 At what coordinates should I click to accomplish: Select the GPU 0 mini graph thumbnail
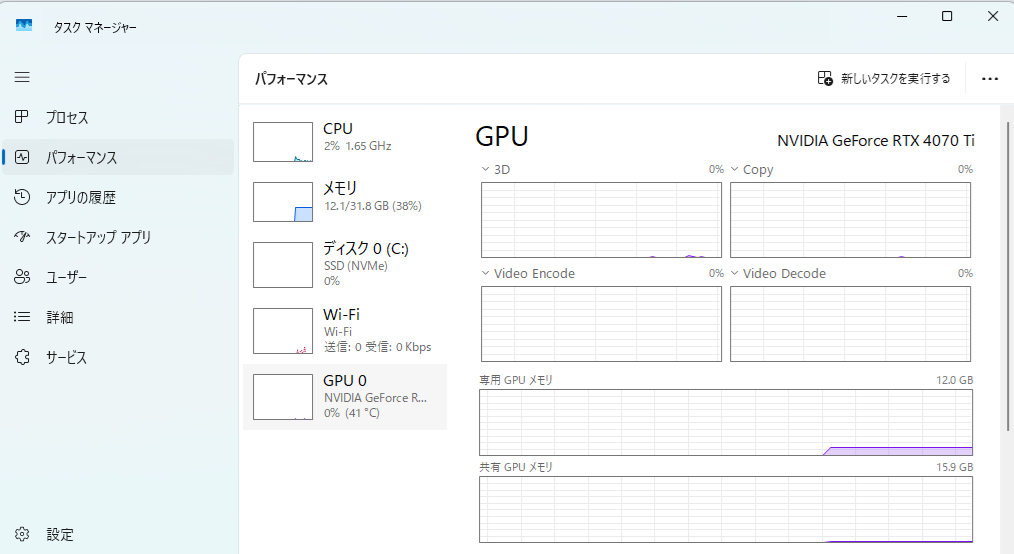(x=283, y=397)
